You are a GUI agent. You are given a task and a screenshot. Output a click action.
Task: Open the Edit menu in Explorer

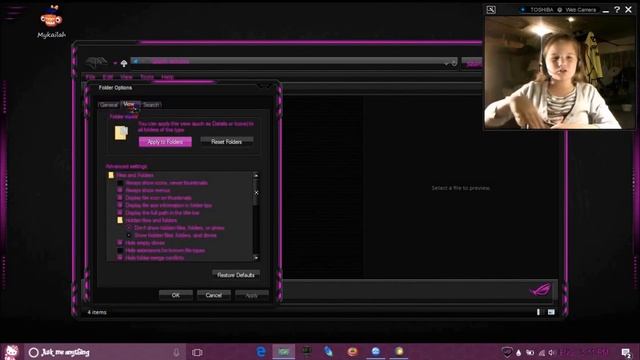108,77
